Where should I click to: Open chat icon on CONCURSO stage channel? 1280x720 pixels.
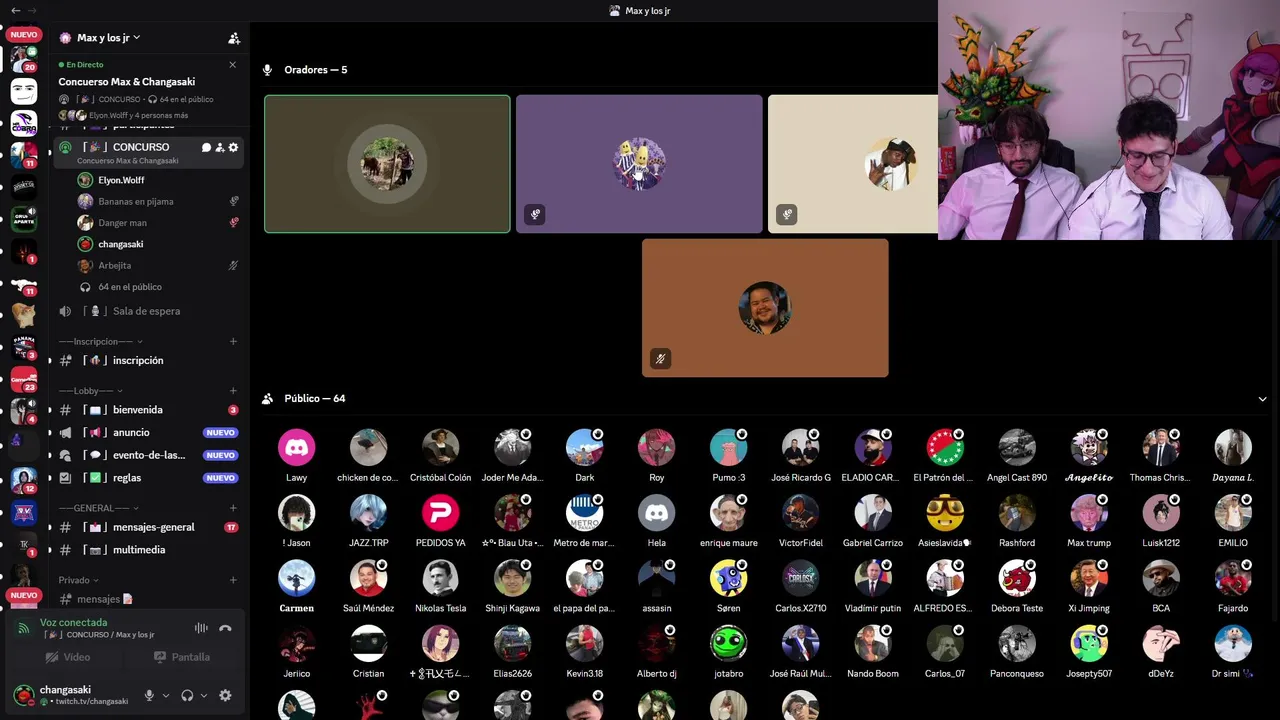click(x=206, y=147)
